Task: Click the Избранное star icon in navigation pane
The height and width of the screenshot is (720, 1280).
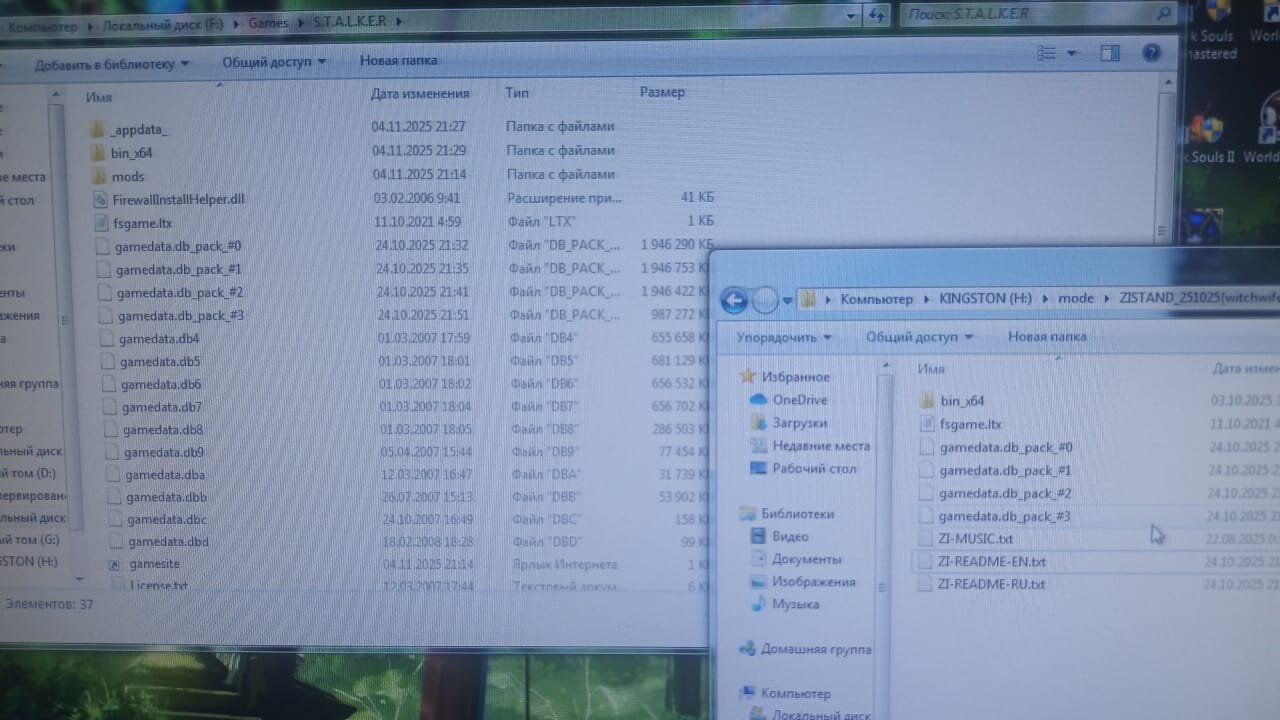Action: click(x=747, y=376)
